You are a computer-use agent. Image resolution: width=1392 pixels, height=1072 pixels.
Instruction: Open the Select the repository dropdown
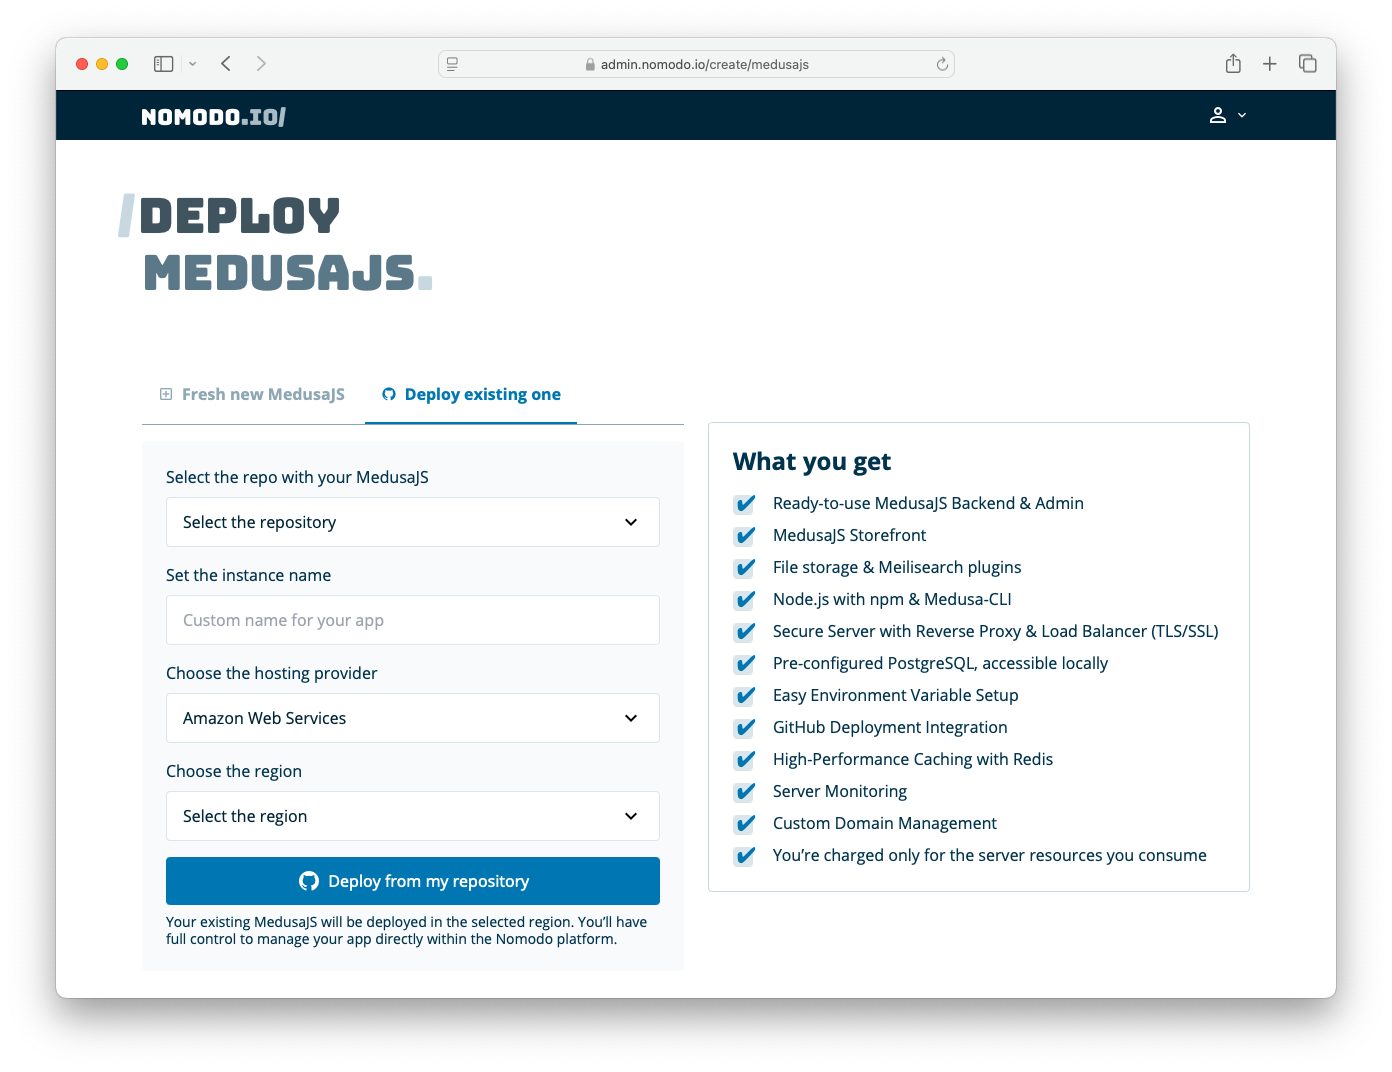(413, 522)
